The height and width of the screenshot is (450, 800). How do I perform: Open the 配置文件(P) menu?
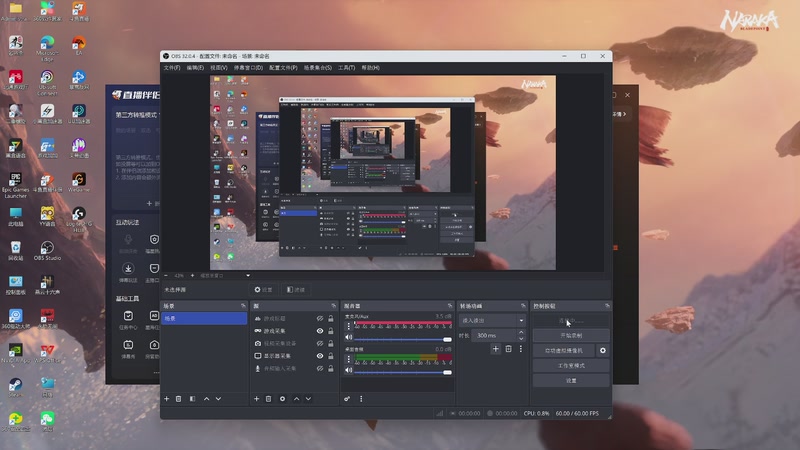[x=283, y=68]
